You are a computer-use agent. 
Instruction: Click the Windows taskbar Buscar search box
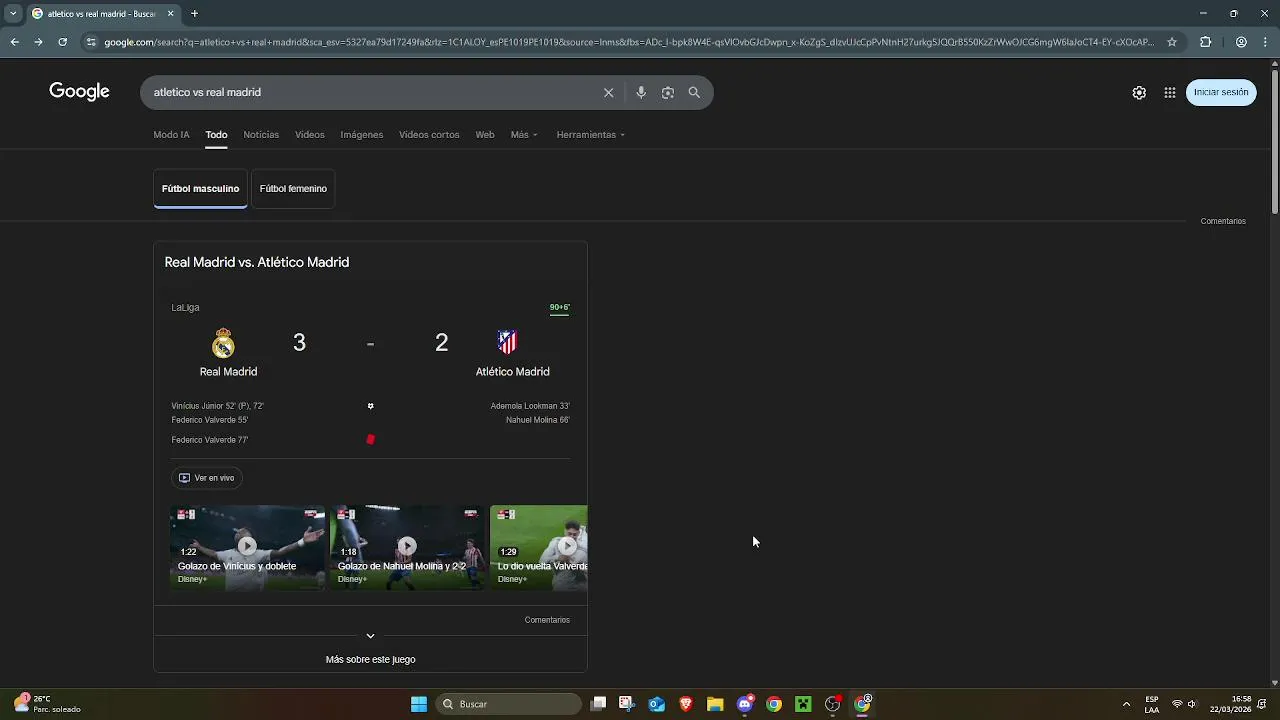[508, 704]
